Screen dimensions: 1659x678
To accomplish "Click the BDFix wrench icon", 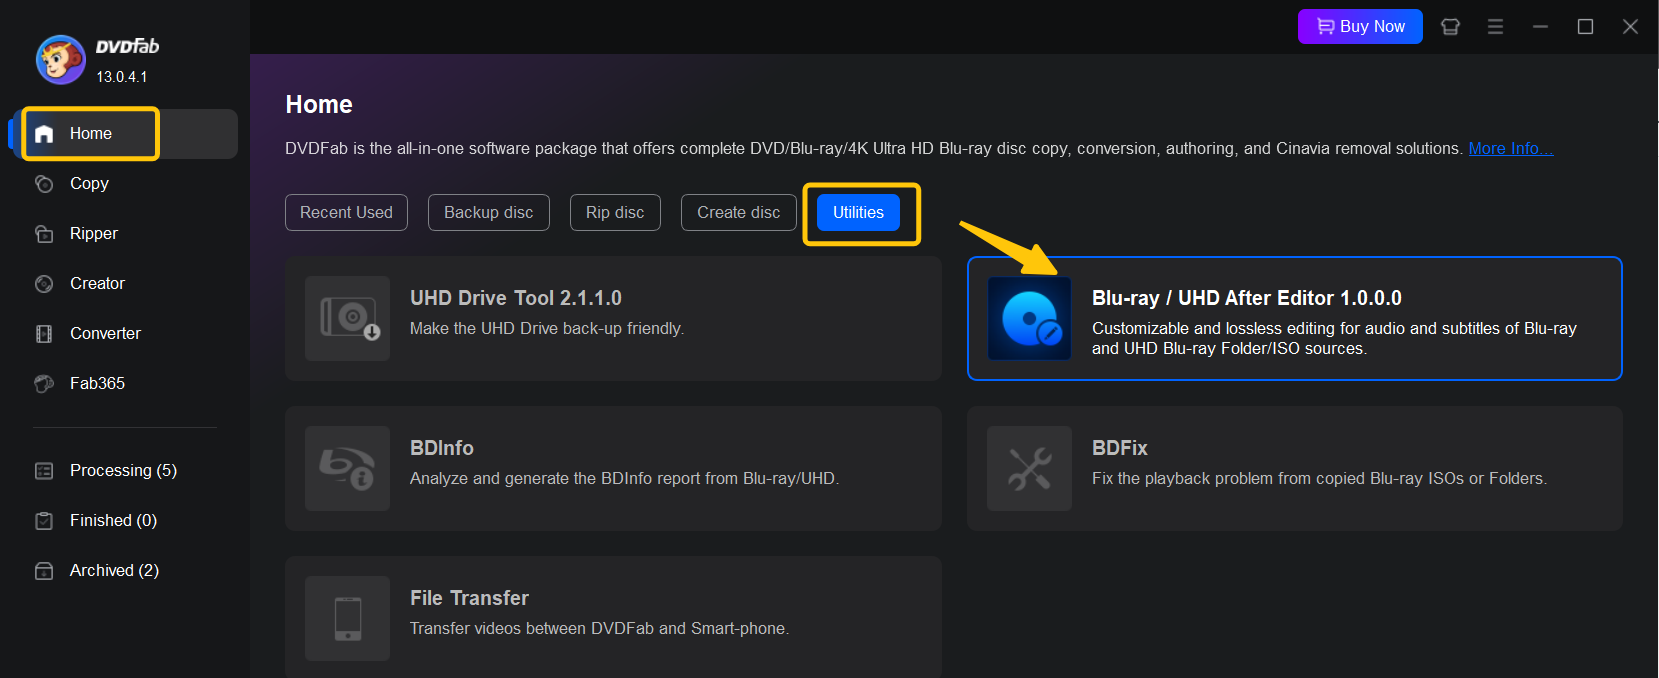I will coord(1029,468).
